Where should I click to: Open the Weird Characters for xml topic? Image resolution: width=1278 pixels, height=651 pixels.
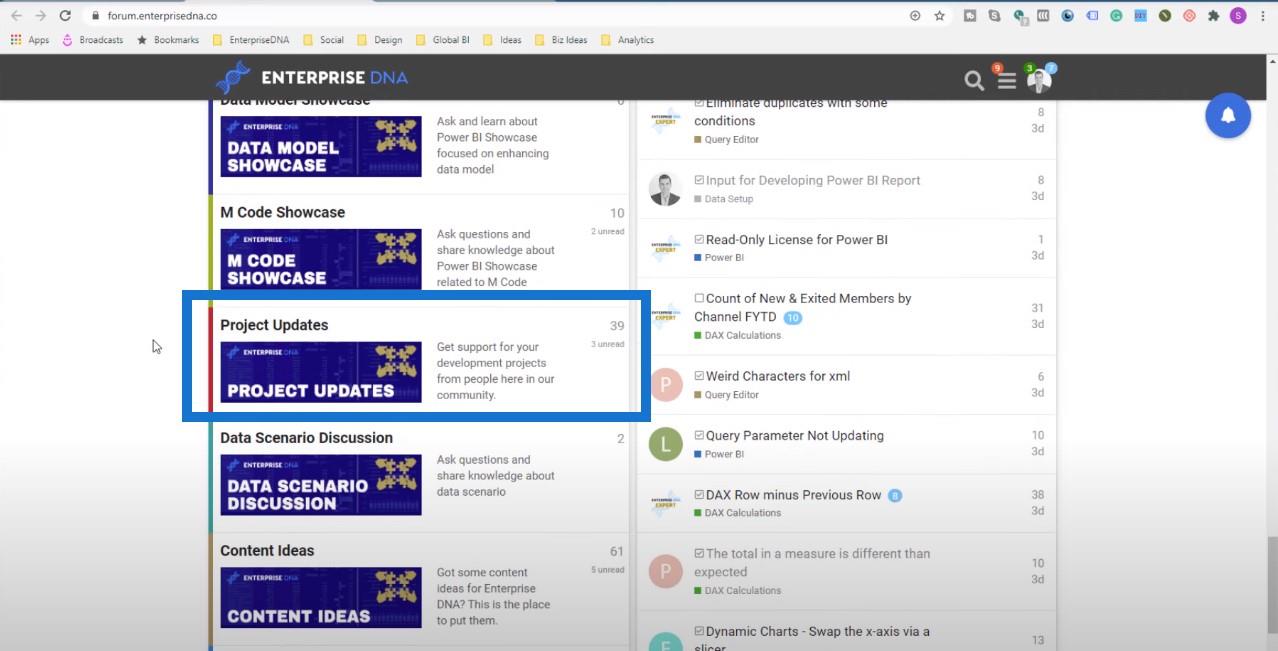coord(778,376)
